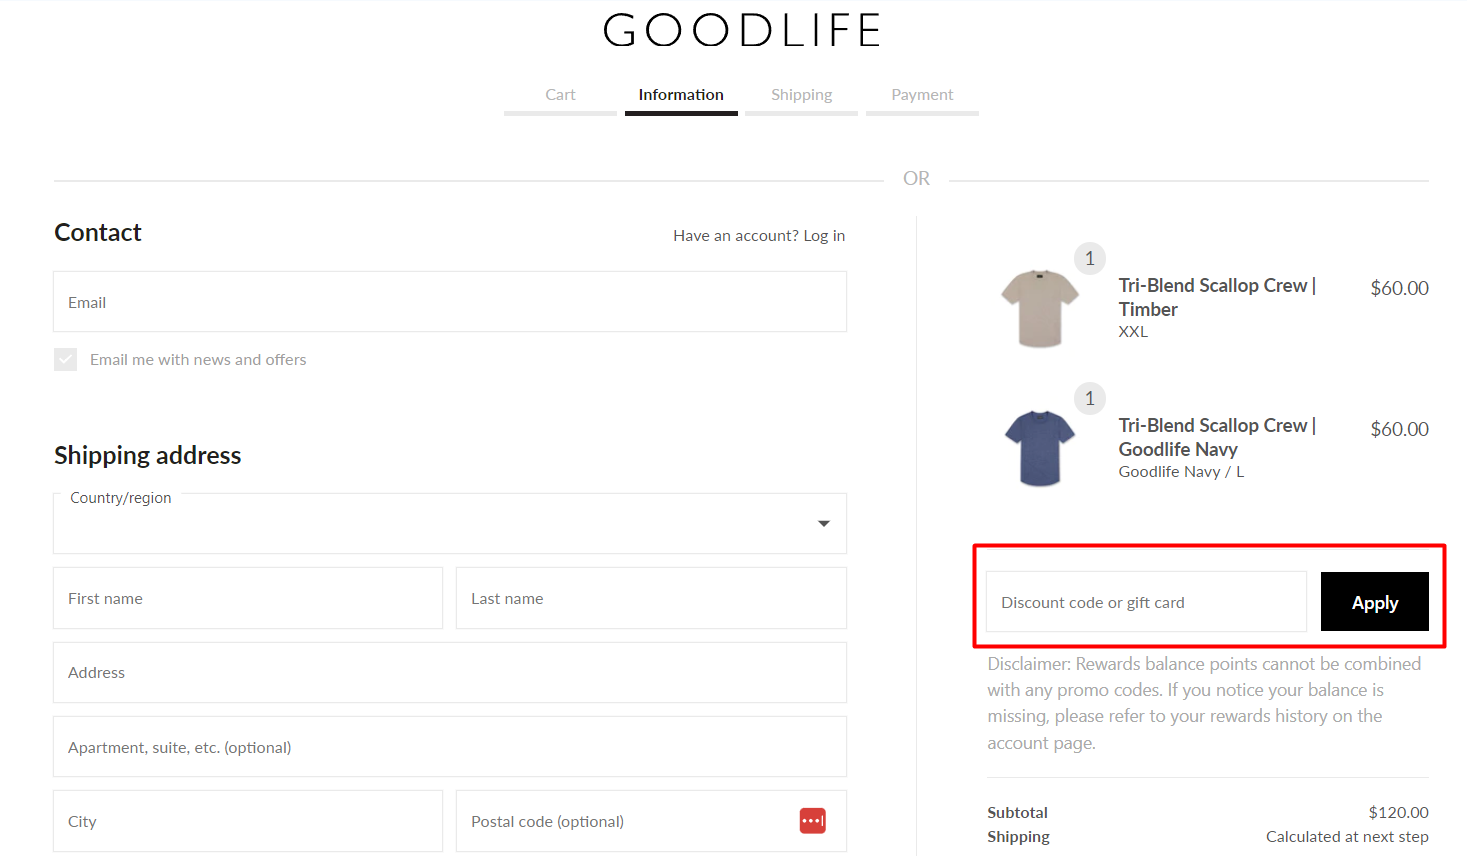Click the Calculated at next step text

[1347, 837]
